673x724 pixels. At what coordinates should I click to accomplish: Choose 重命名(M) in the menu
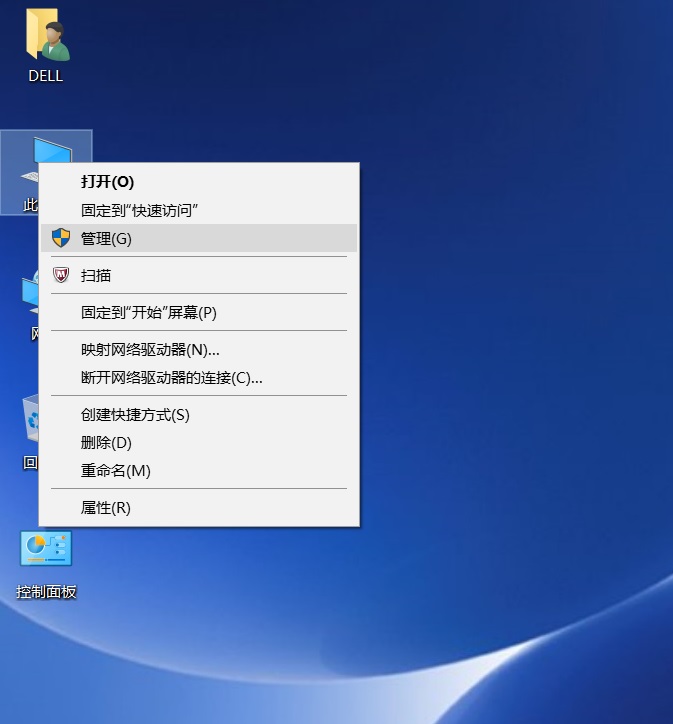pyautogui.click(x=199, y=471)
